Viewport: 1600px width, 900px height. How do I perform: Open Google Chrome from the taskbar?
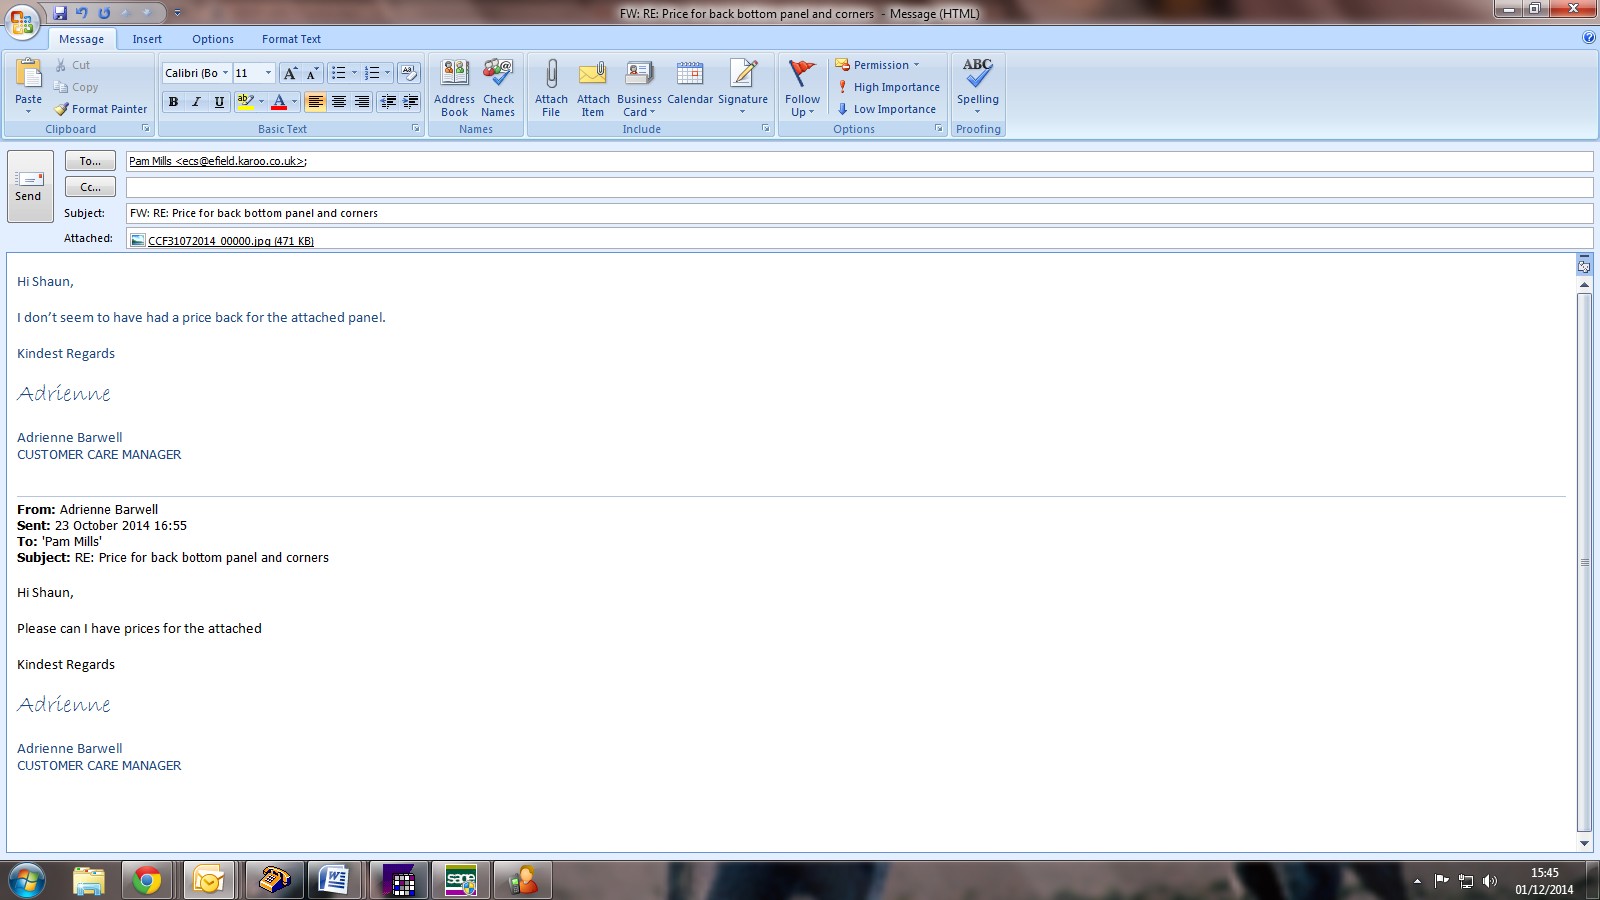tap(147, 880)
